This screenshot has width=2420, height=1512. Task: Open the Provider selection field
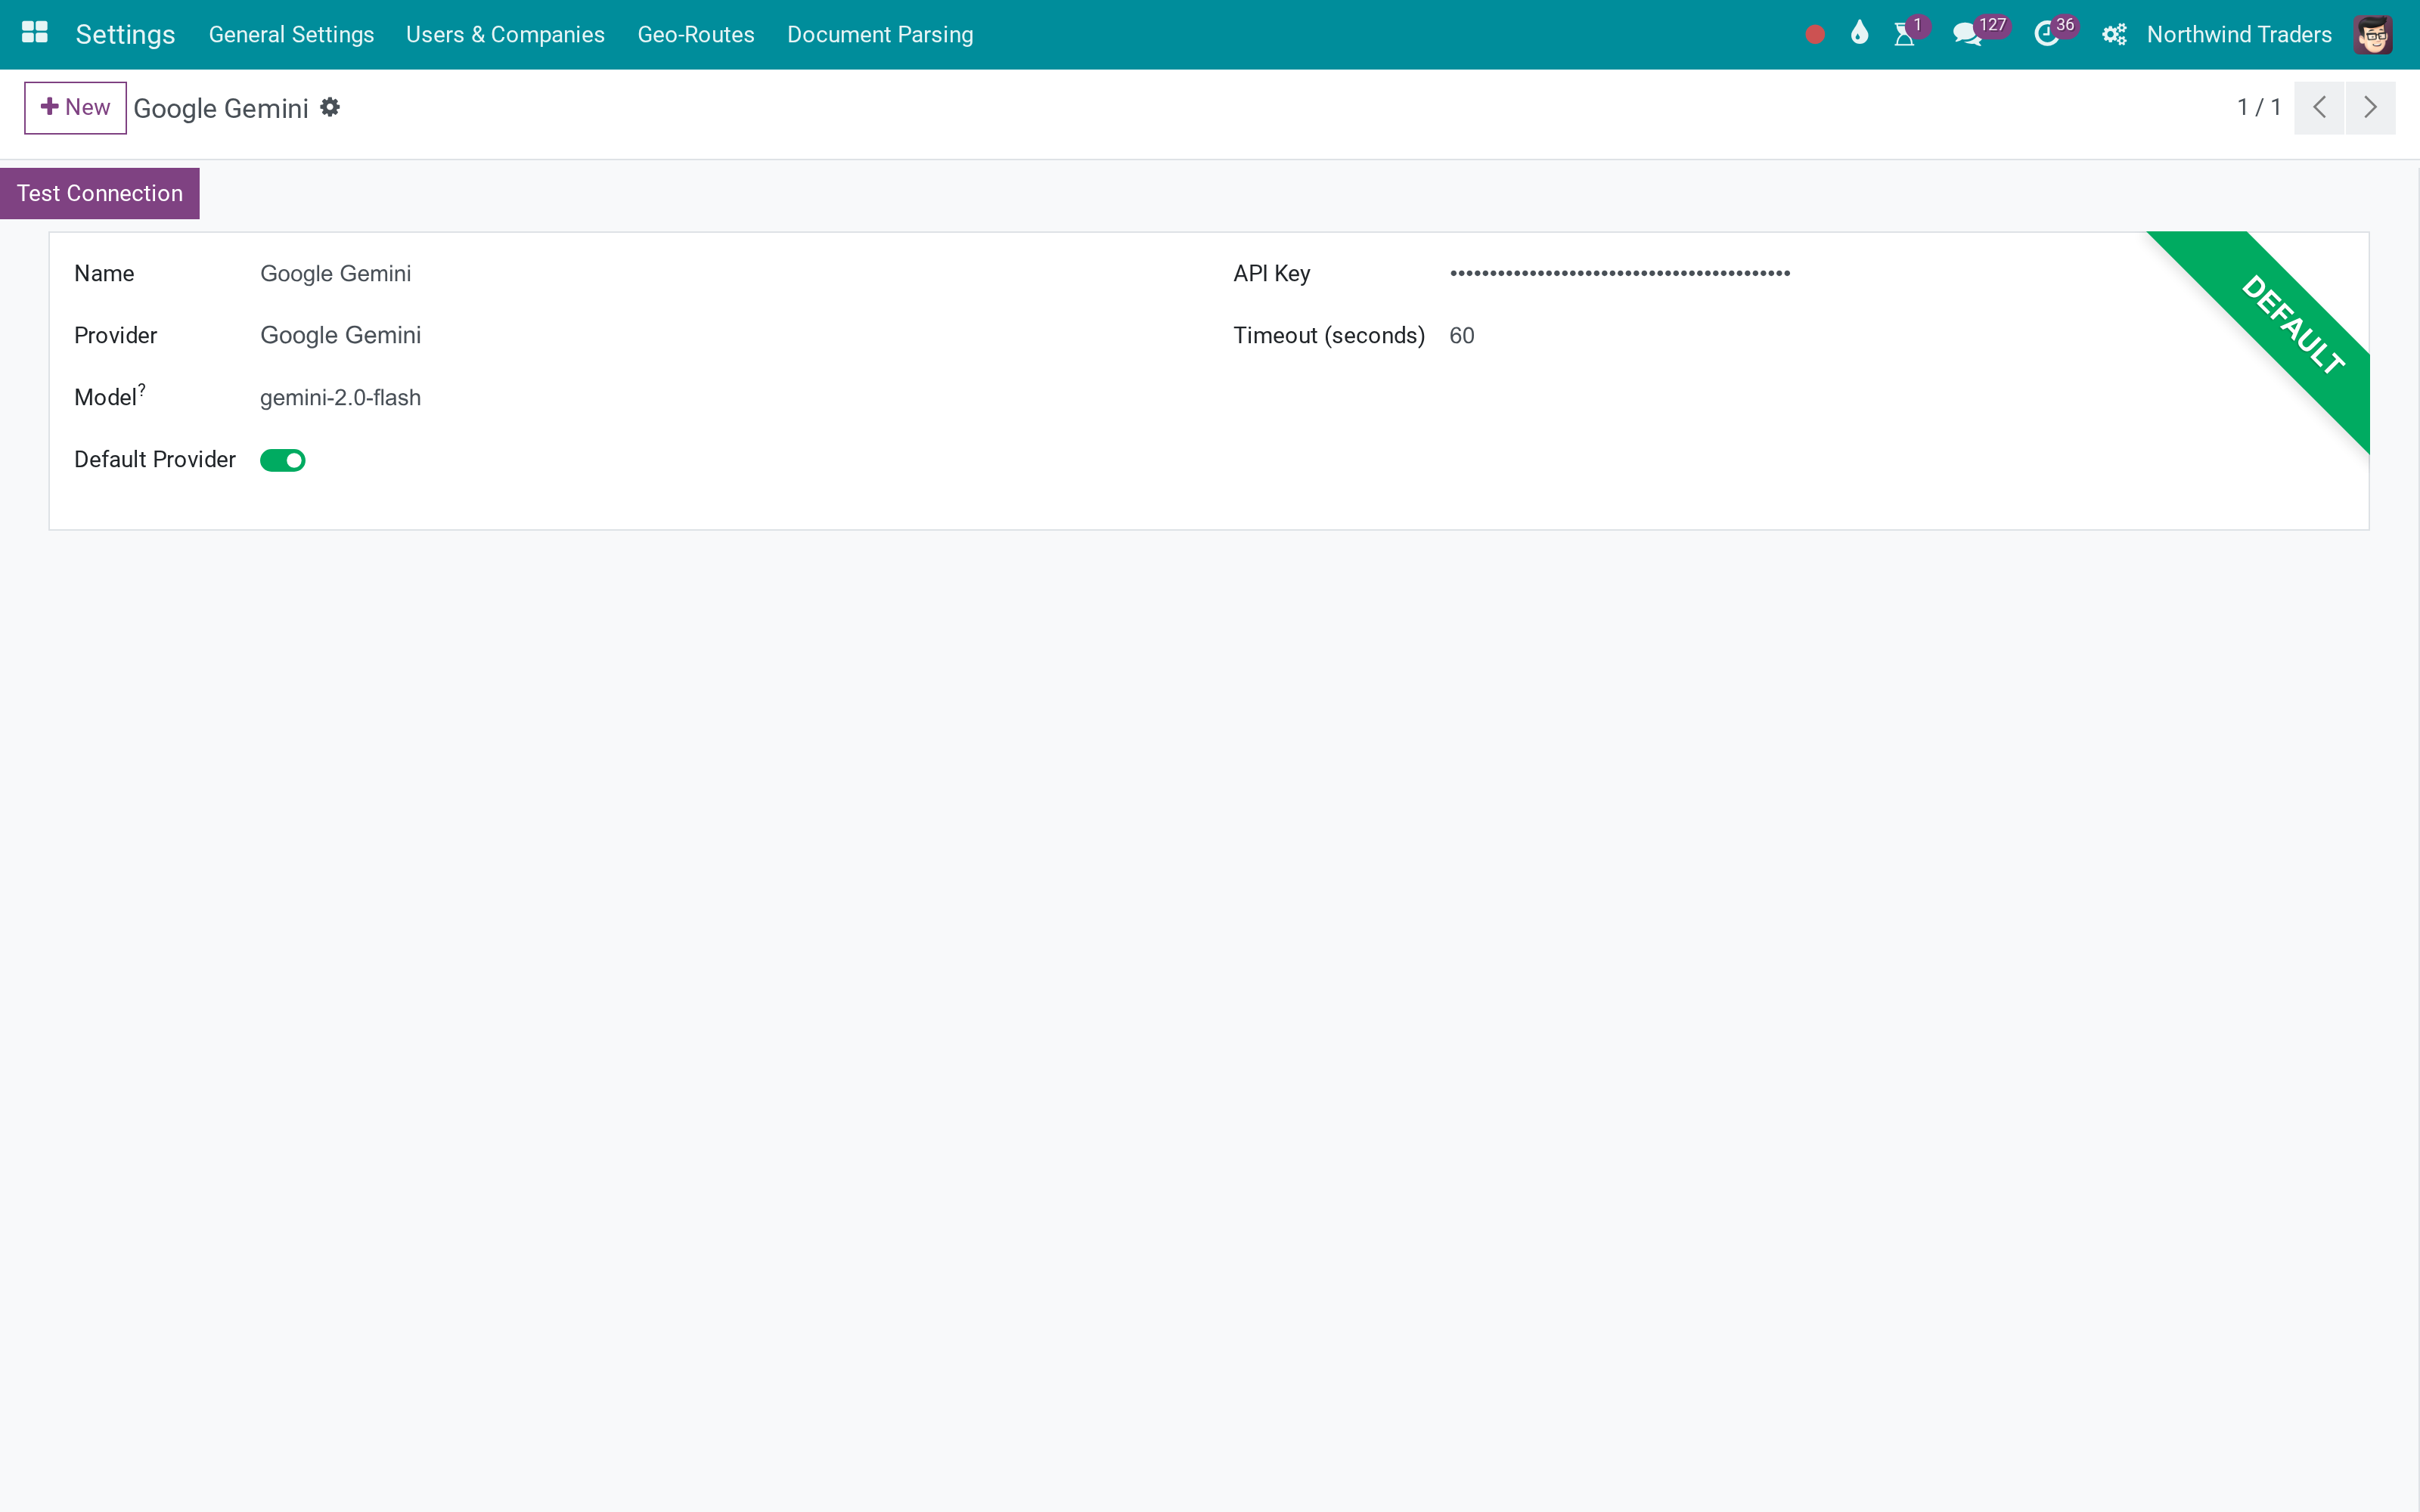pos(340,335)
